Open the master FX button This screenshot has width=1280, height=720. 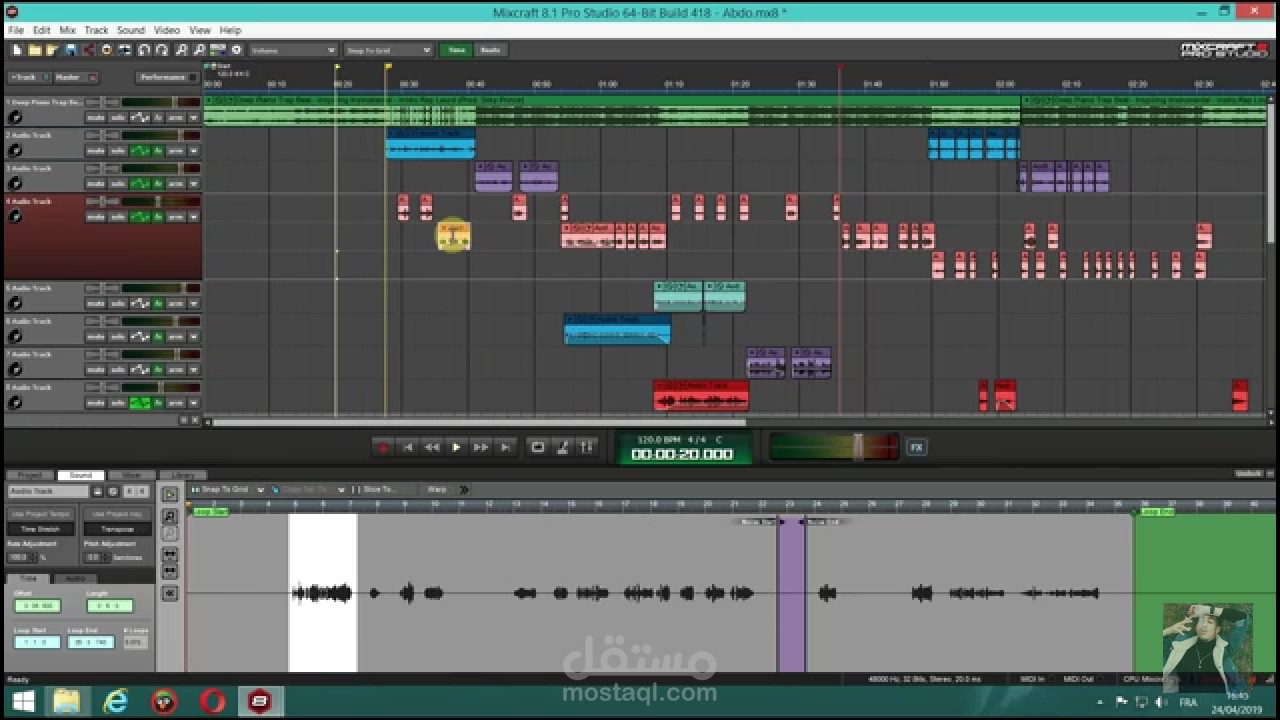tap(916, 447)
